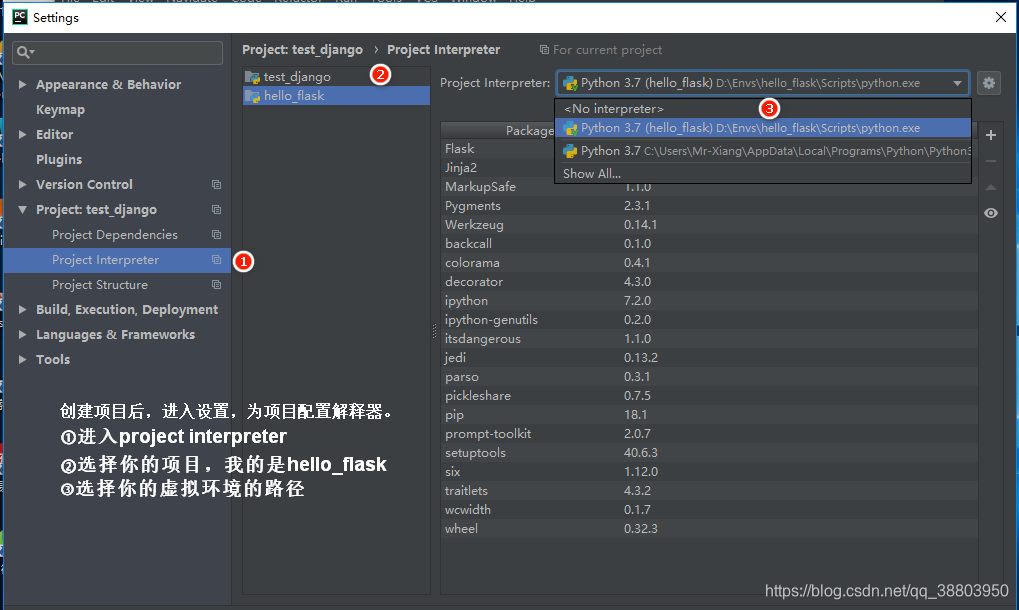The image size is (1019, 610).
Task: Select the colorama package row
Action: [x=709, y=263]
